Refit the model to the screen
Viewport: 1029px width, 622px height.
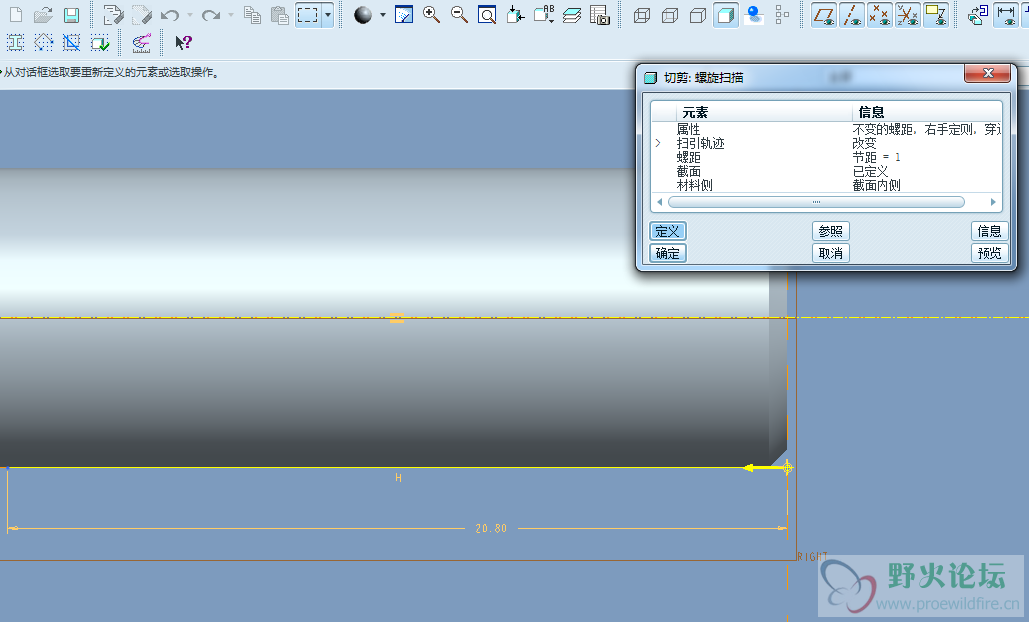(487, 14)
